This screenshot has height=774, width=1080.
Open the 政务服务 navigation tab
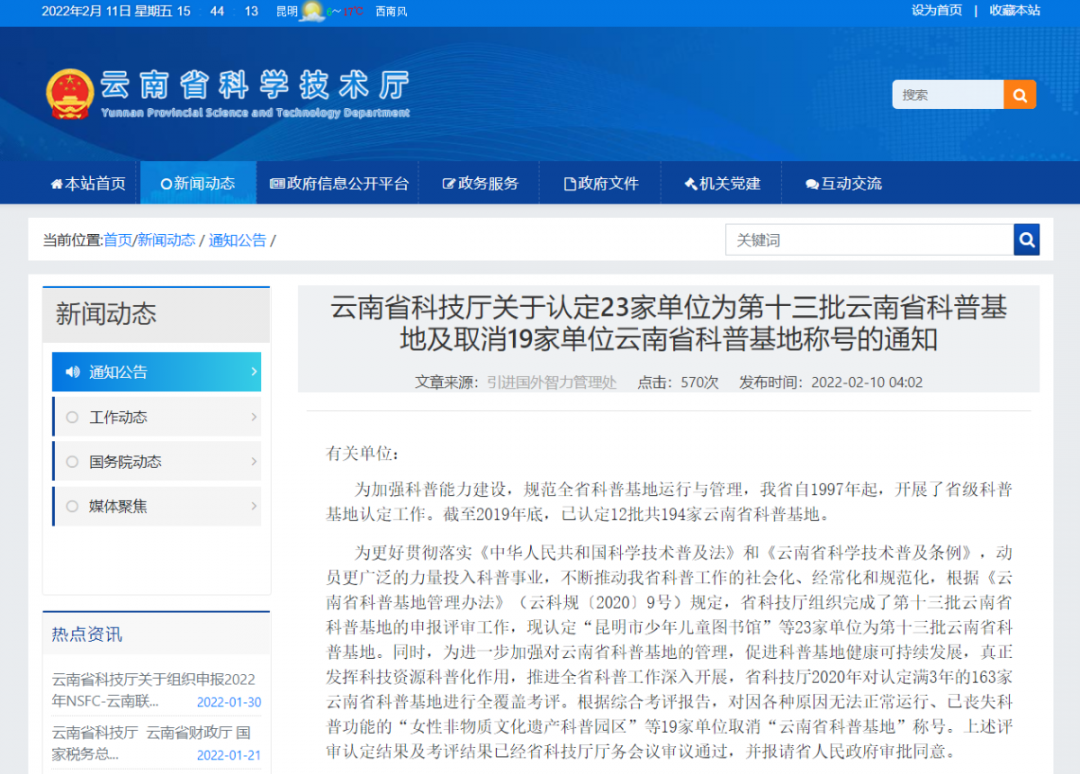480,184
